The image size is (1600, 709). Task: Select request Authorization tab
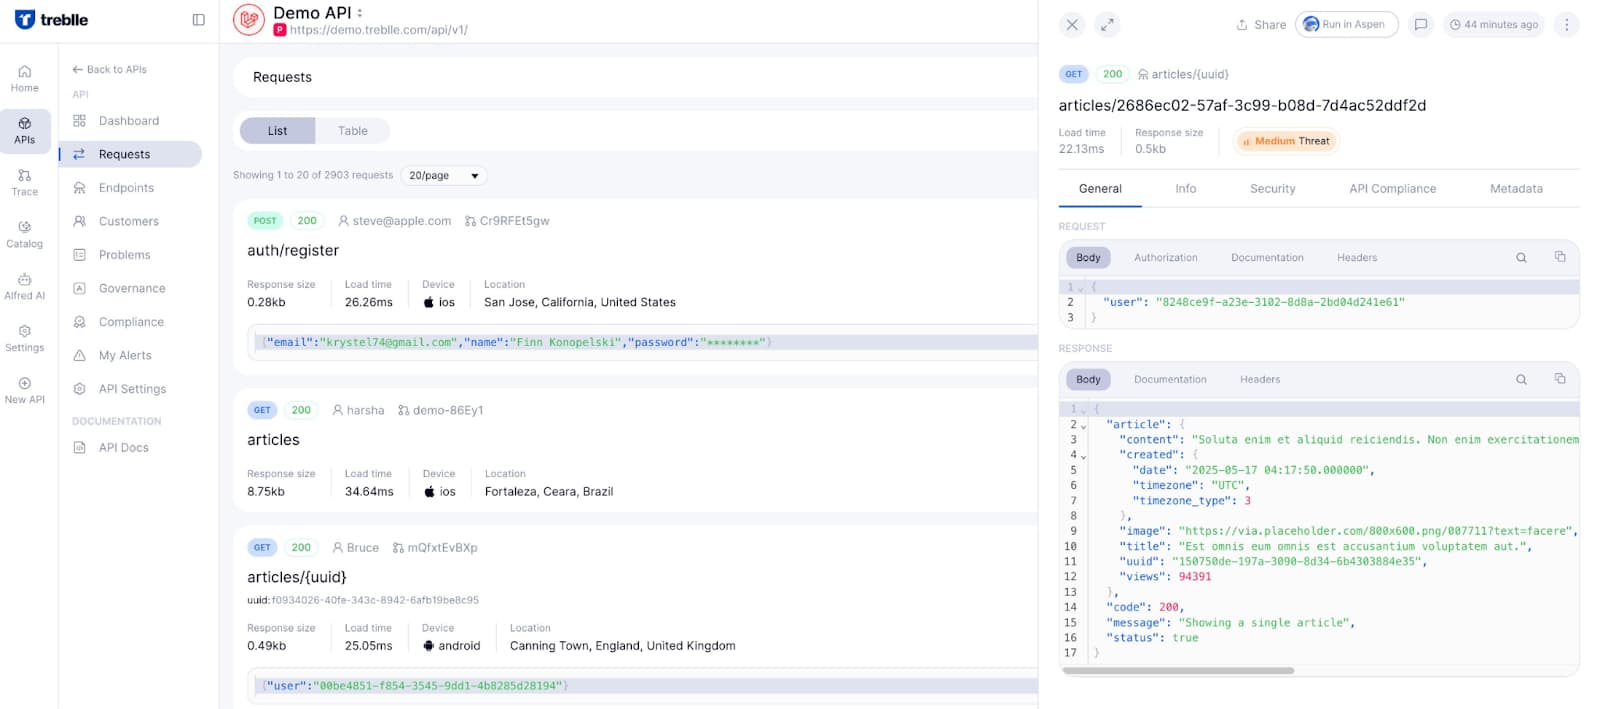(x=1165, y=258)
